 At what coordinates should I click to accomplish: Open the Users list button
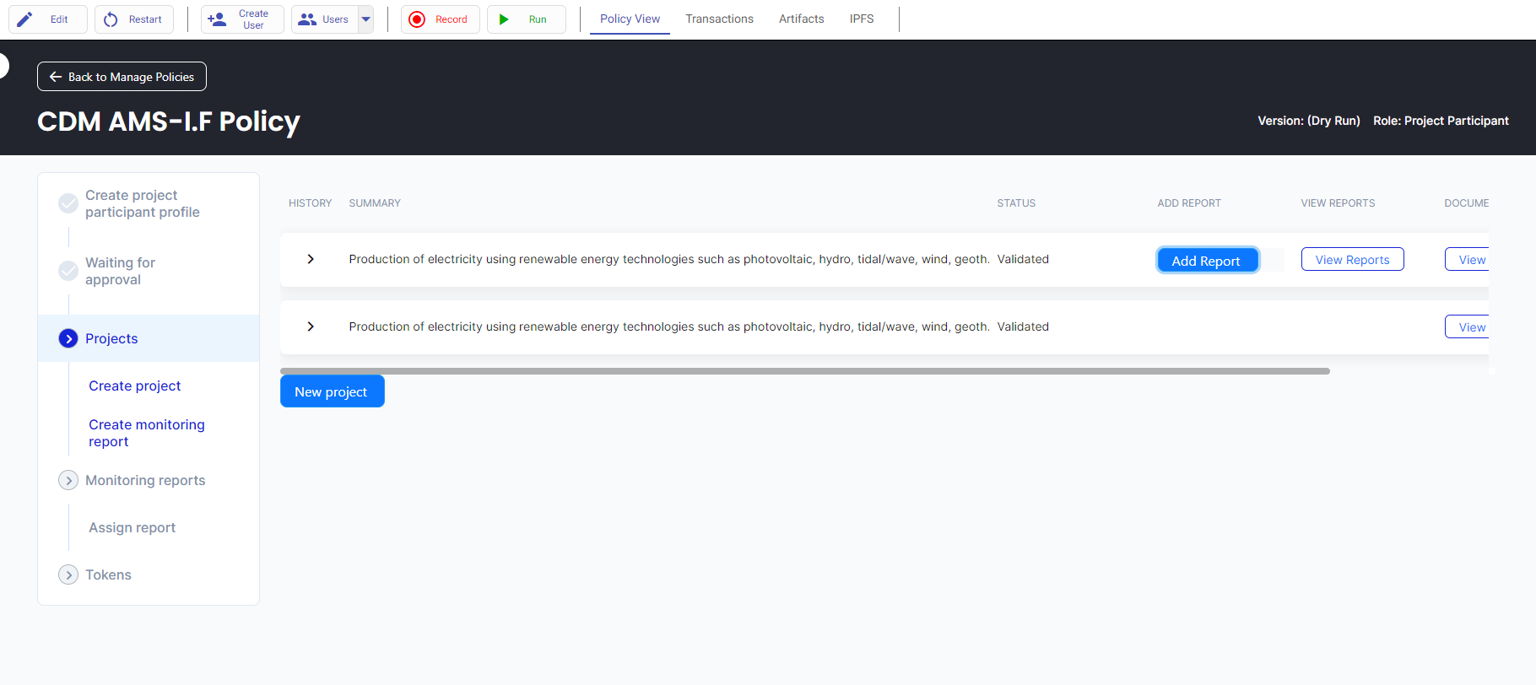324,19
